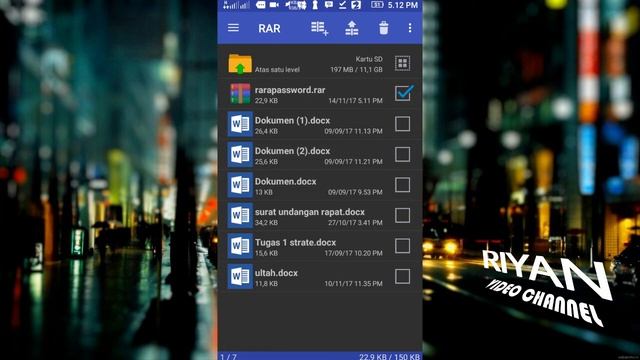Viewport: 640px width, 360px height.
Task: Check the Tugas 1 strate.docx checkbox
Action: coord(402,246)
